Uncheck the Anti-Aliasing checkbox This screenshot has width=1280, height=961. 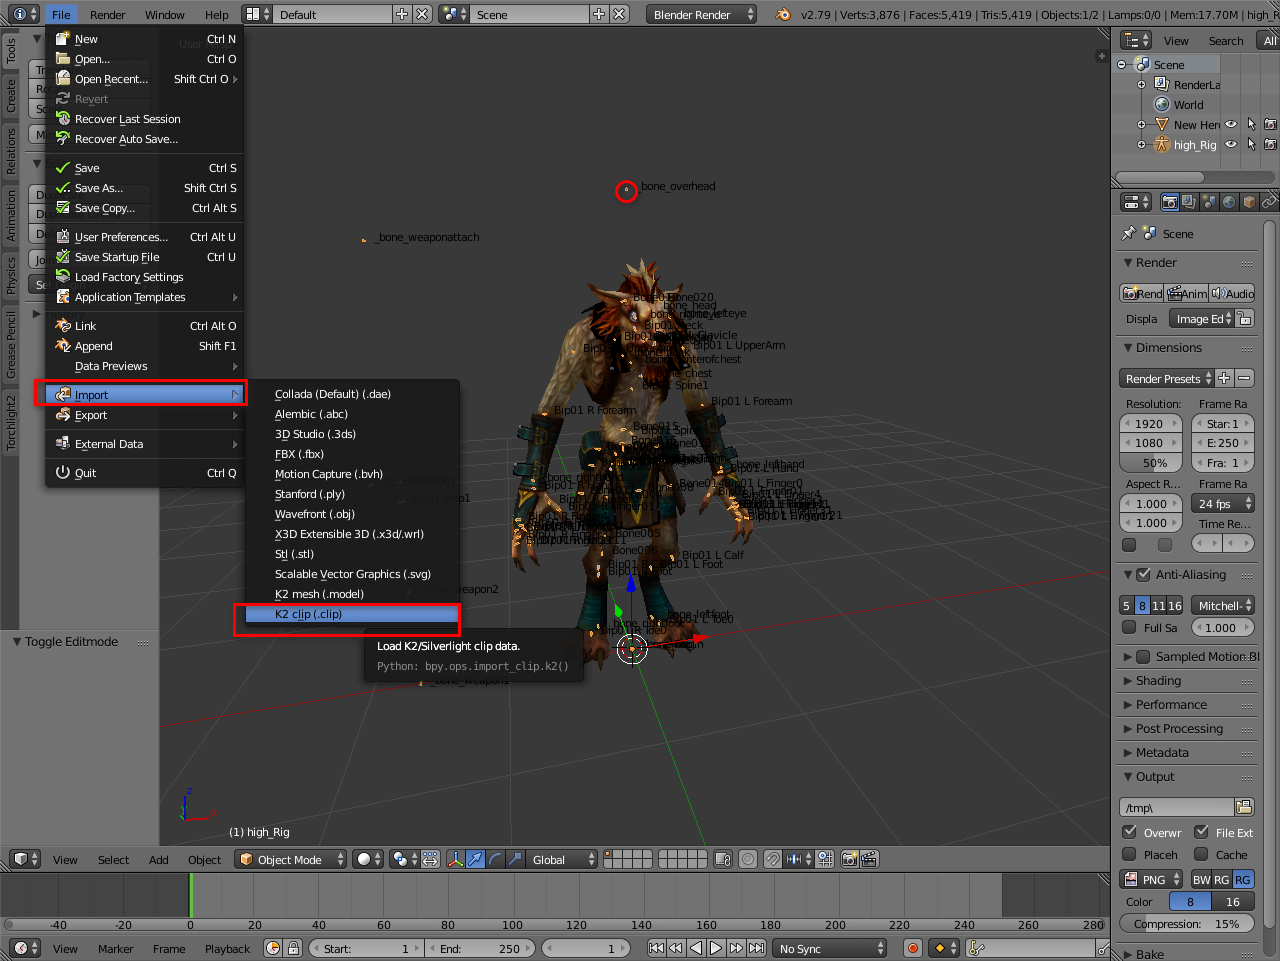click(1144, 575)
